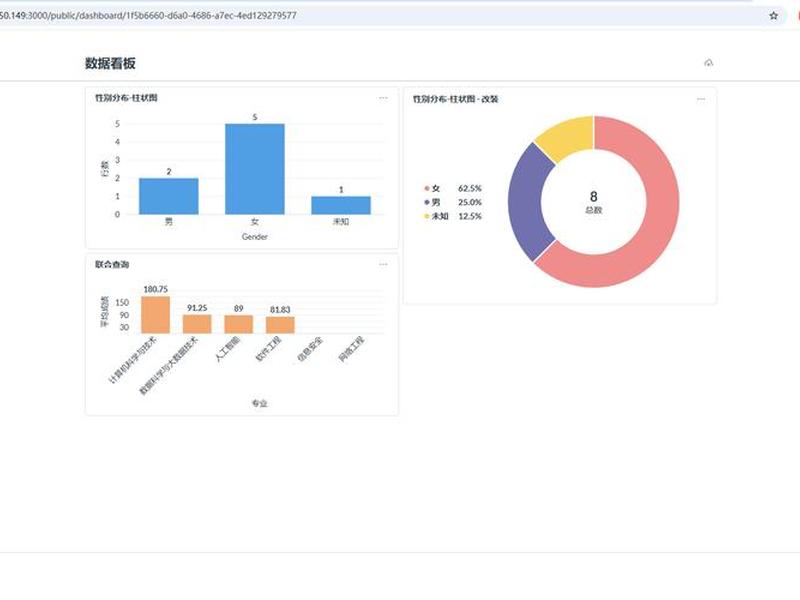This screenshot has width=800, height=600.
Task: Click the orange bar labeled 91.25
Action: click(197, 324)
